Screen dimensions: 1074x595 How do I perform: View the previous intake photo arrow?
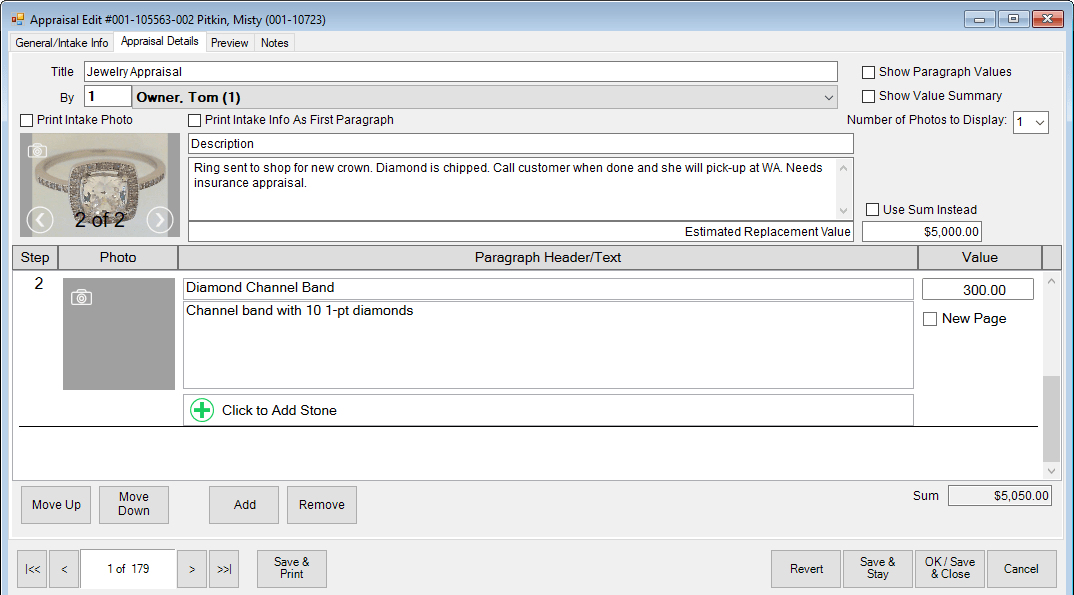click(x=40, y=220)
